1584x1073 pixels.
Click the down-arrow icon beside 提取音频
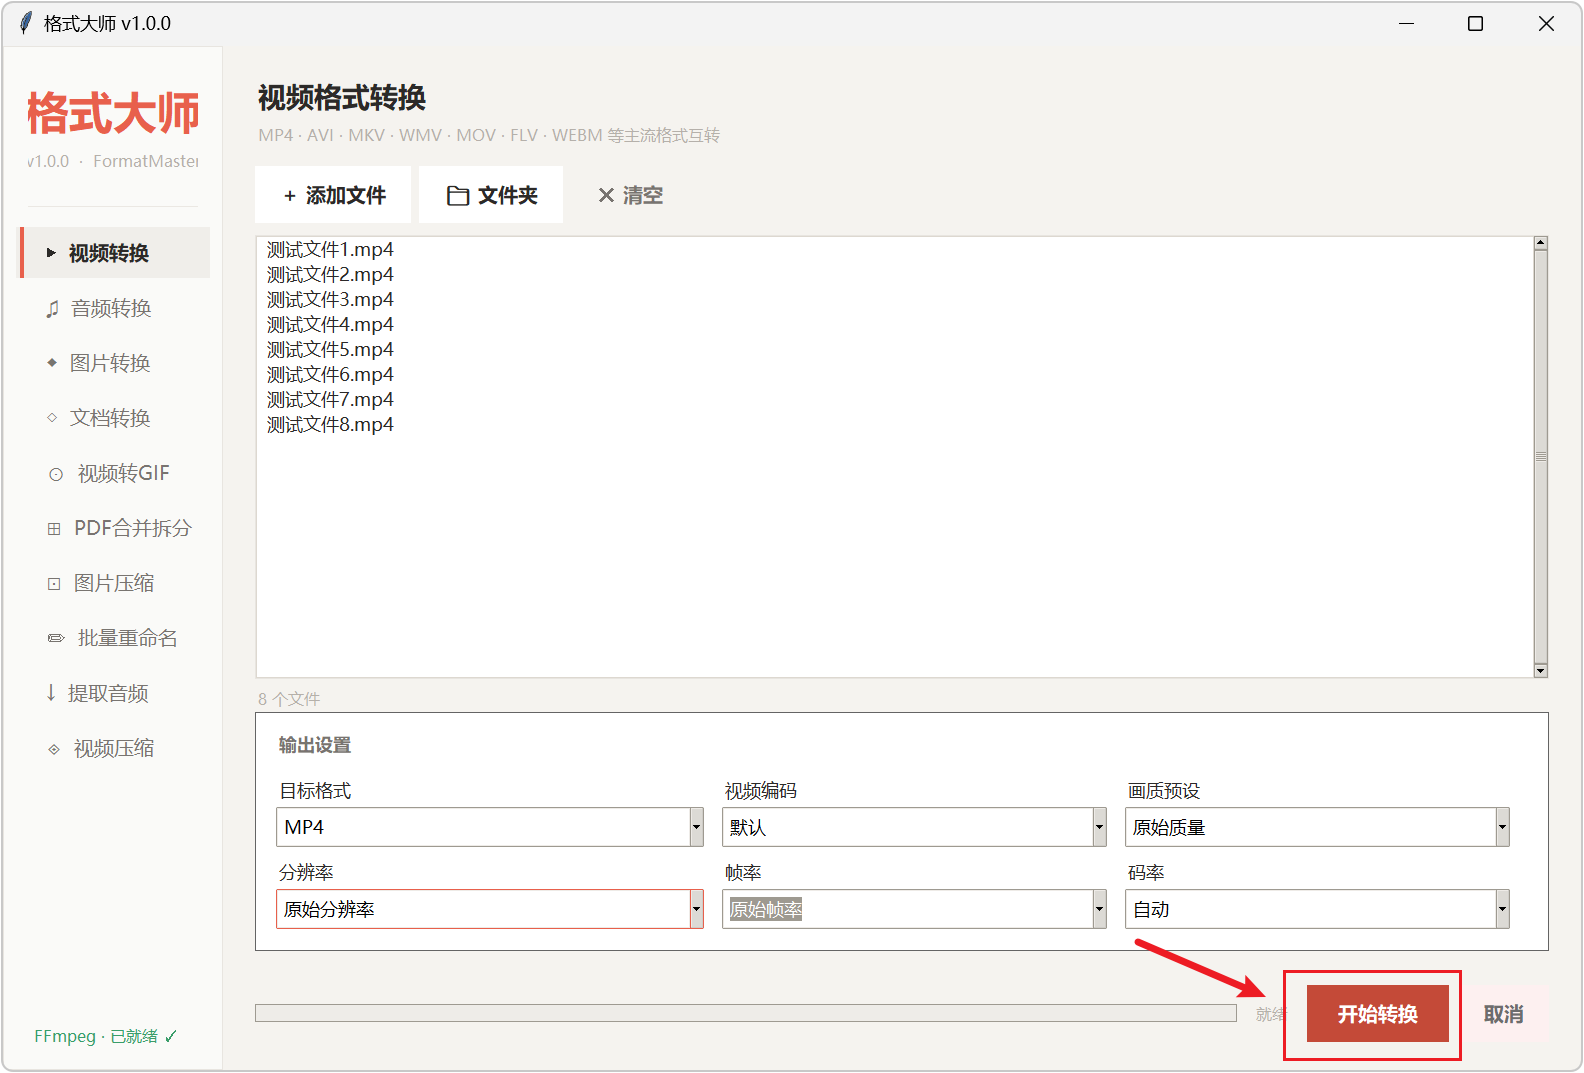pos(51,692)
